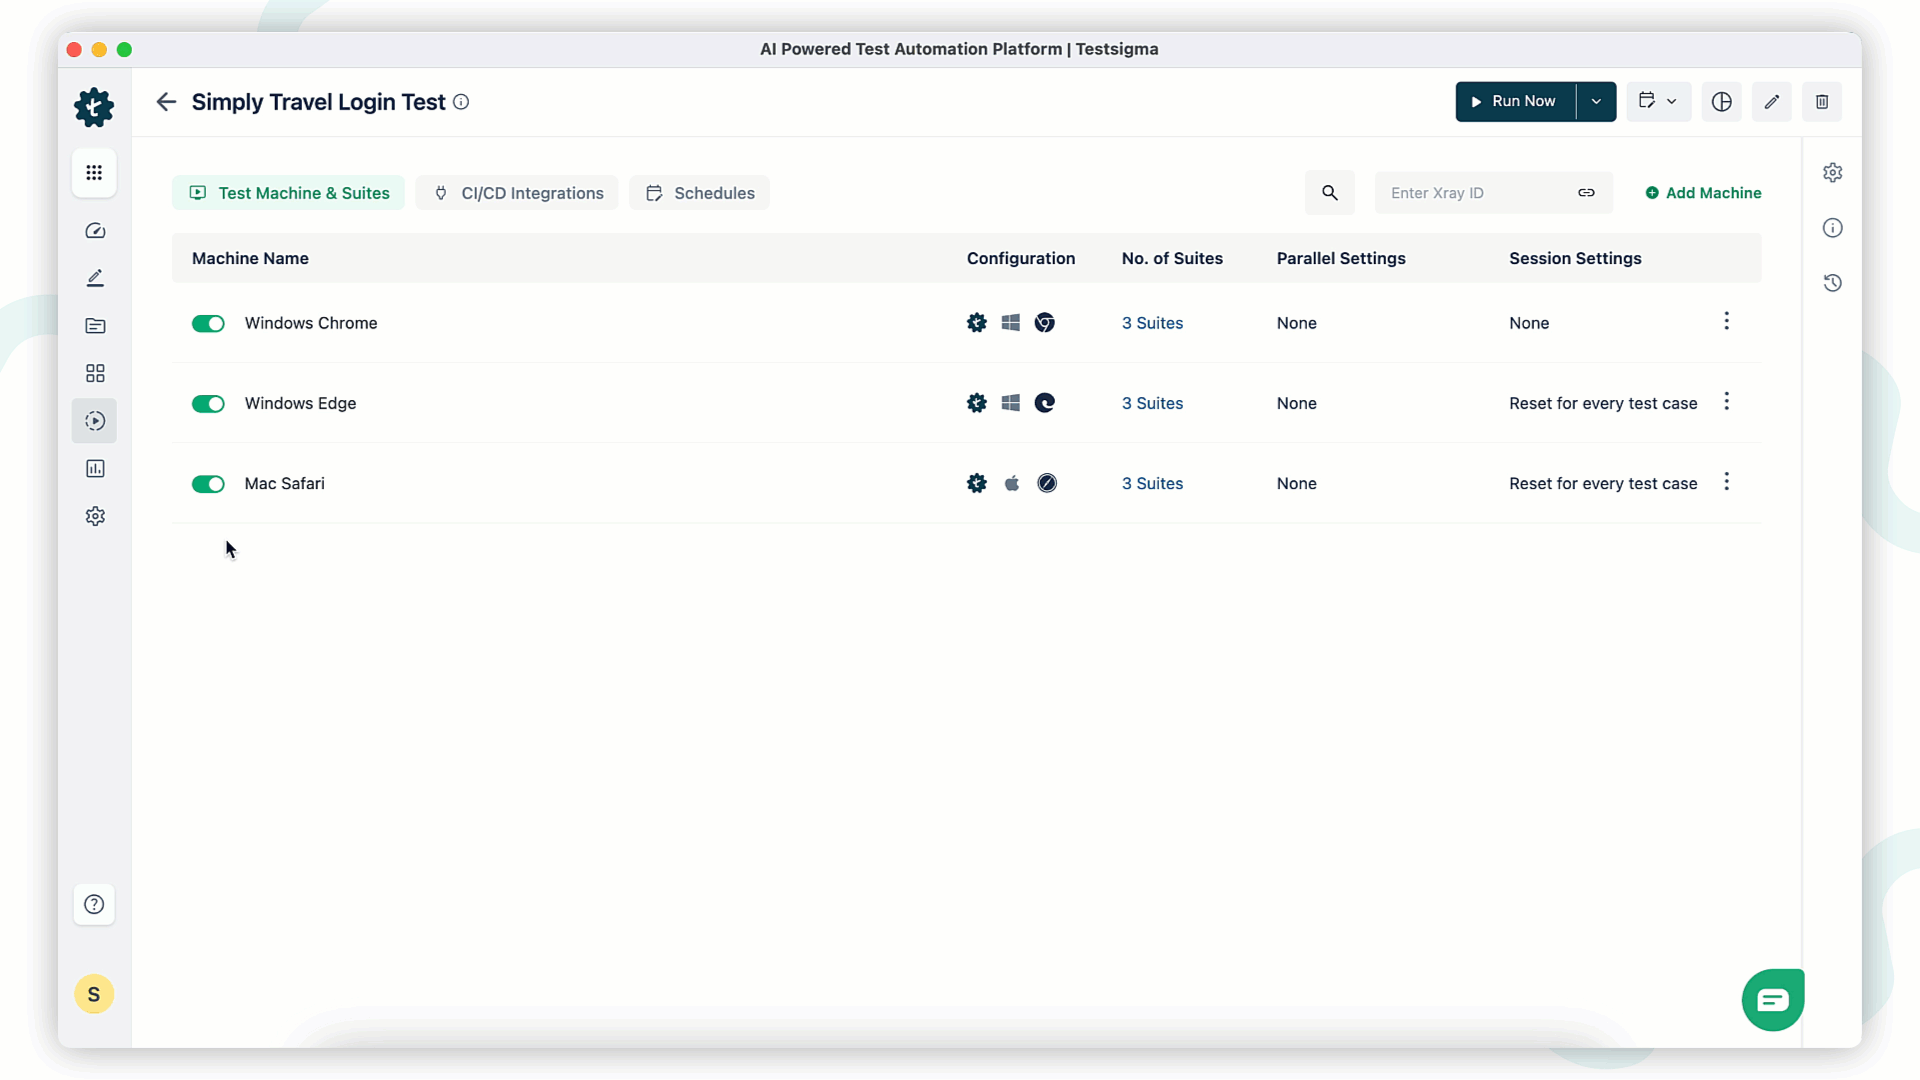Open the four-squares modules icon in sidebar
Viewport: 1920px width, 1080px height.
click(95, 373)
